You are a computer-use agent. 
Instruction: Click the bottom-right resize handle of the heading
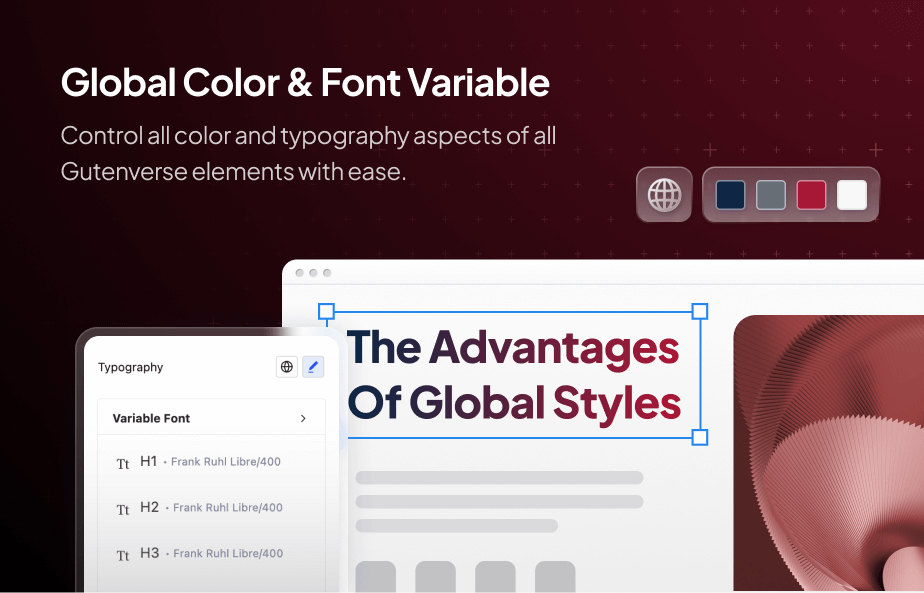coord(700,437)
